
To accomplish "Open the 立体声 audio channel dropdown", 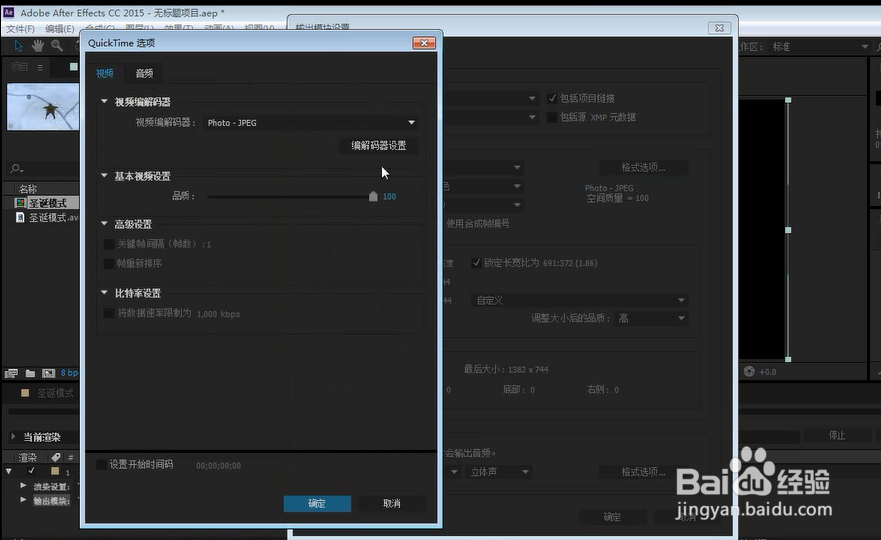I will point(498,471).
